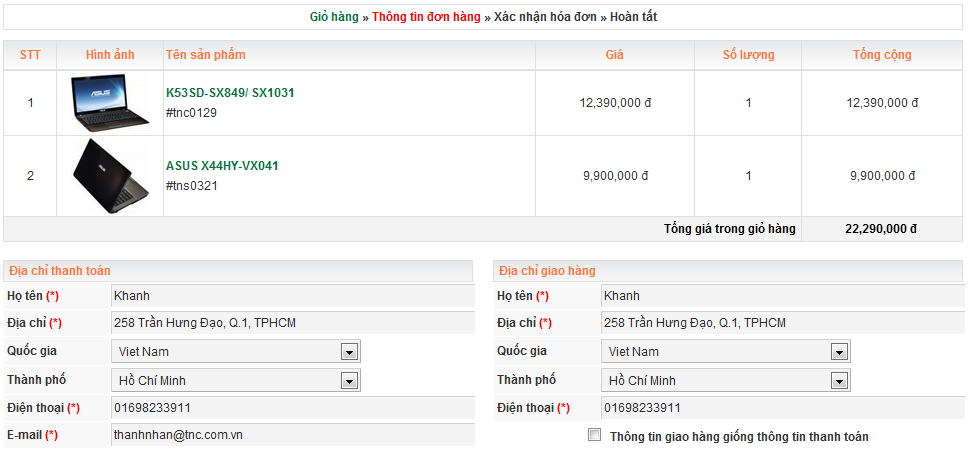Open shipping Thành phố dropdown arrow
Screen dimensions: 969x455
coord(839,381)
